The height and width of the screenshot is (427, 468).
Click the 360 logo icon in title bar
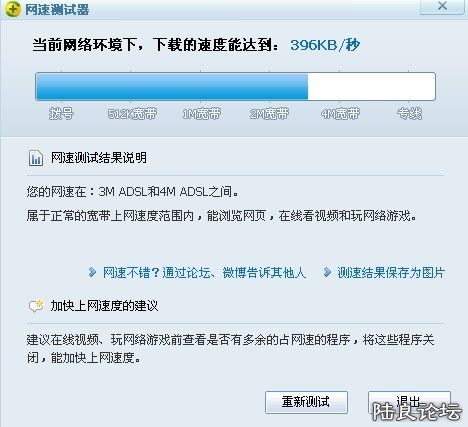click(12, 8)
